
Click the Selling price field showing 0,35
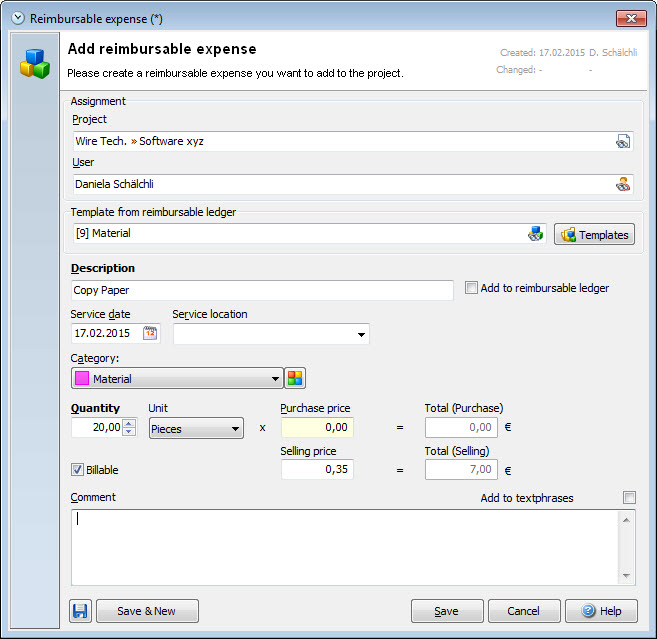click(317, 470)
